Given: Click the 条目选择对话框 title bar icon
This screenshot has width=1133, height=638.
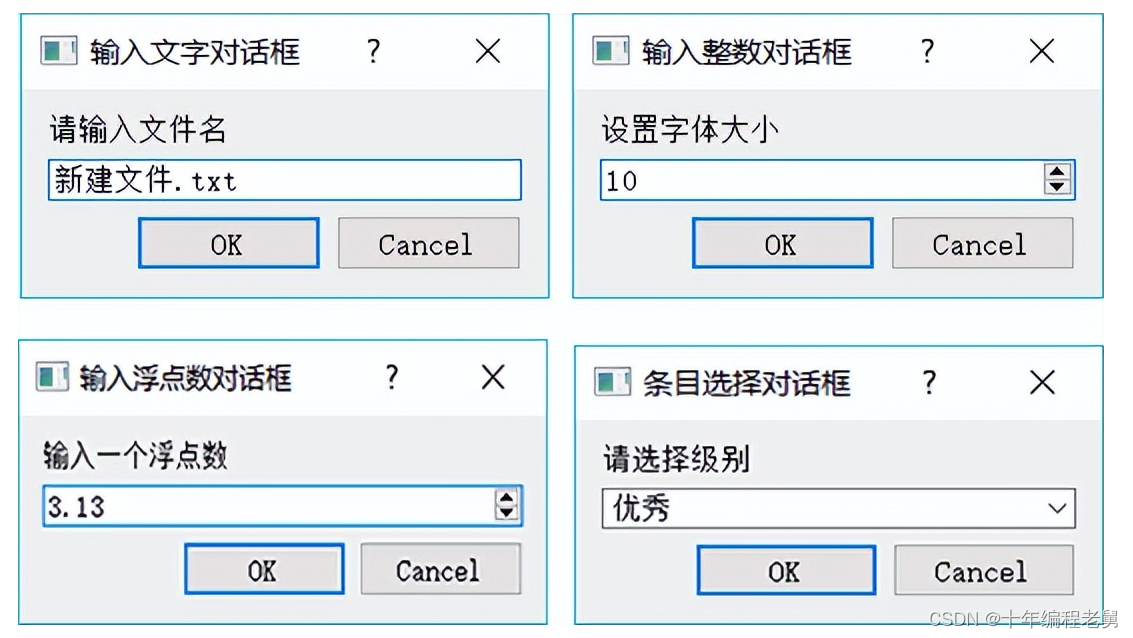Looking at the screenshot, I should (613, 382).
